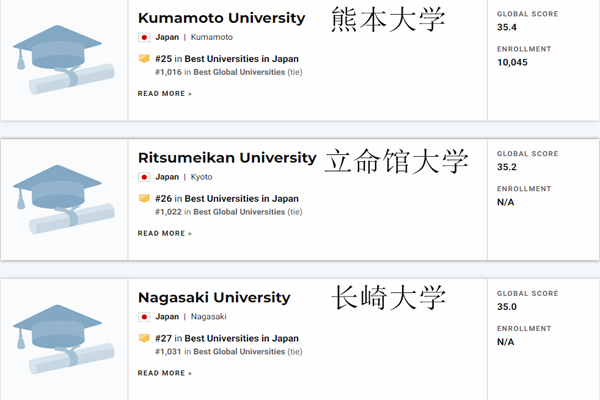Click the Kyoto location text
This screenshot has width=600, height=400.
(201, 177)
